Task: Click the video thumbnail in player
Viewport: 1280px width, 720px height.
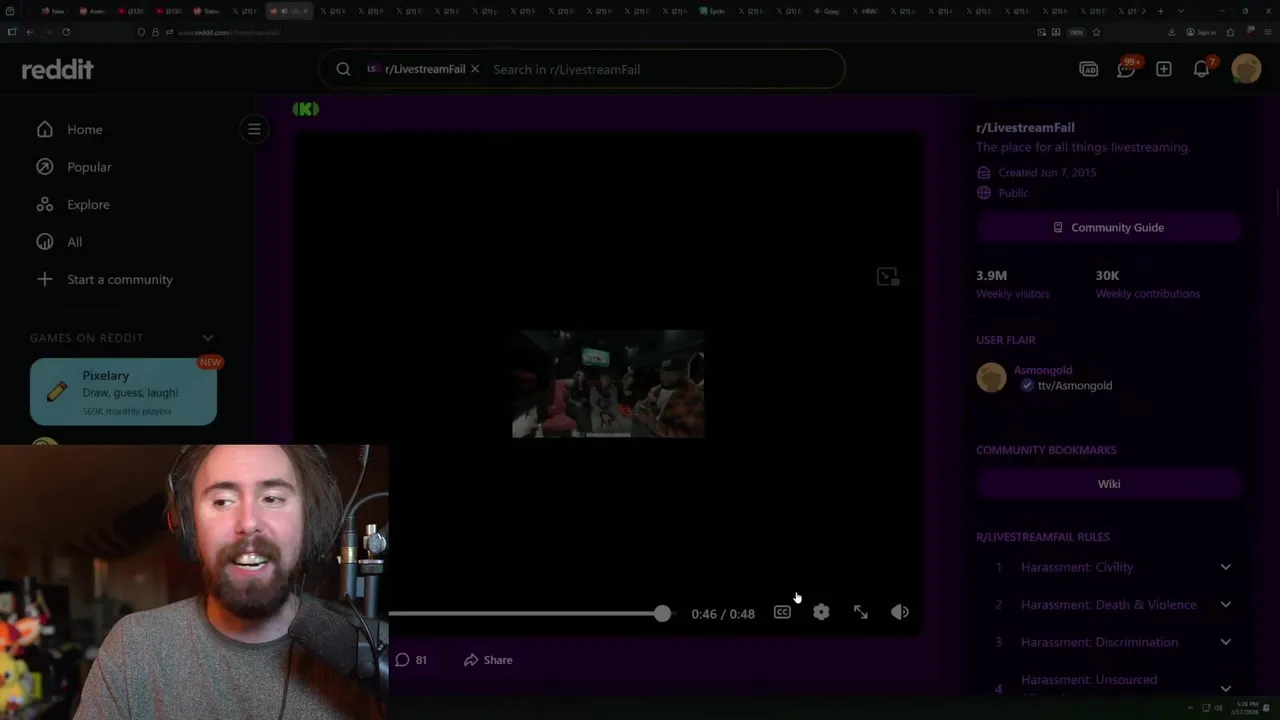Action: 608,384
